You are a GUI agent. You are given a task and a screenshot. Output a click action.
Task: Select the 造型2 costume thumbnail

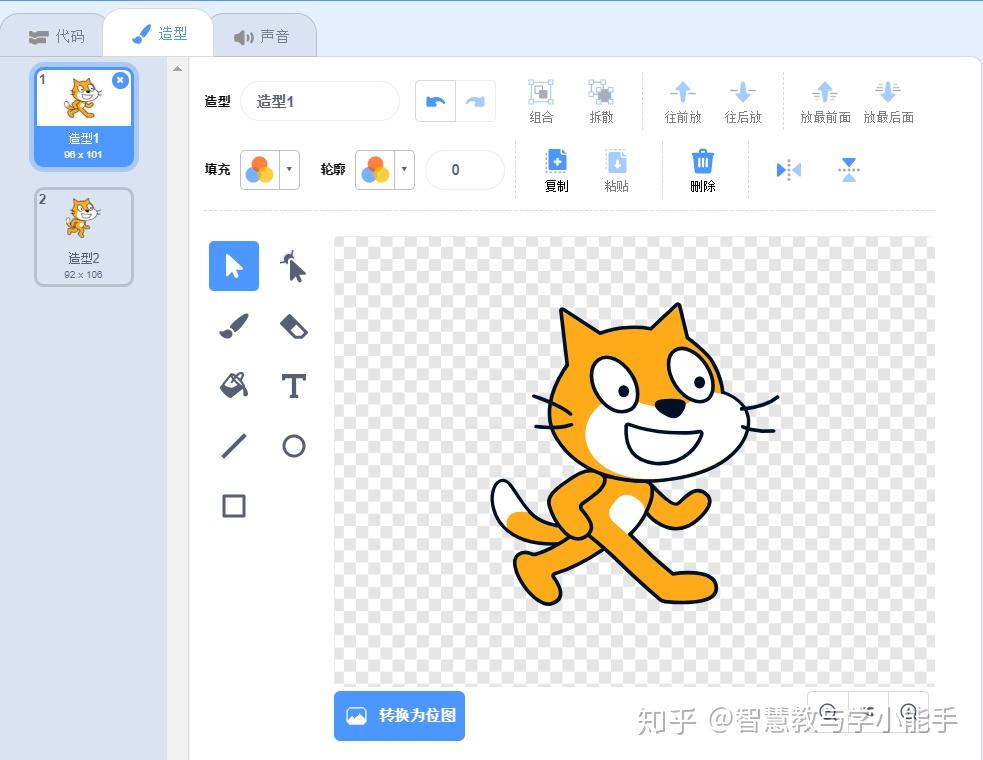pyautogui.click(x=83, y=237)
